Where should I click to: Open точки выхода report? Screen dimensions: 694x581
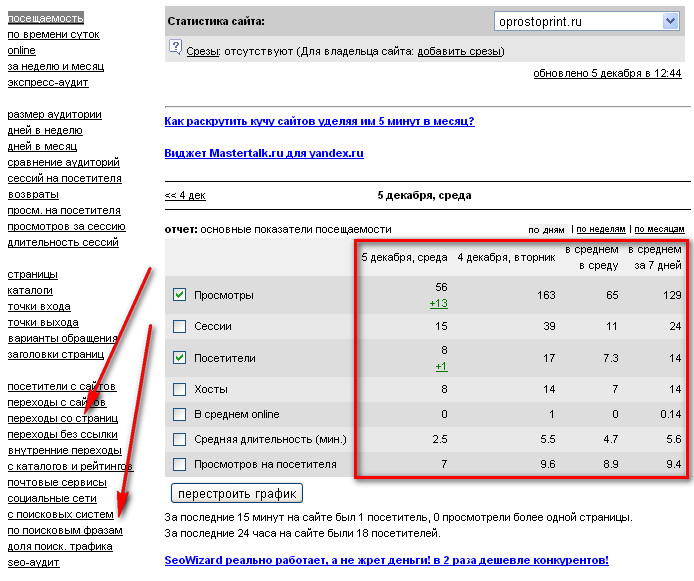point(43,323)
